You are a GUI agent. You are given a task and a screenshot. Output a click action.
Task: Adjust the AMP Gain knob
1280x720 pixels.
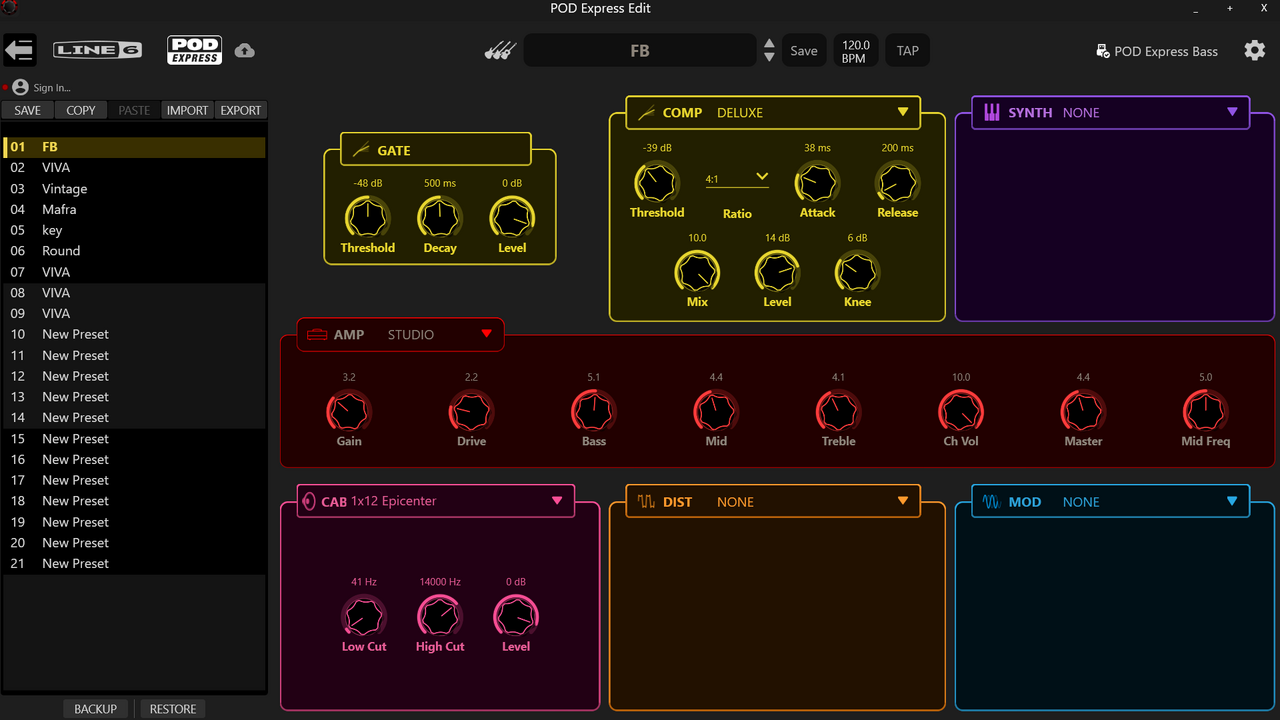(349, 411)
